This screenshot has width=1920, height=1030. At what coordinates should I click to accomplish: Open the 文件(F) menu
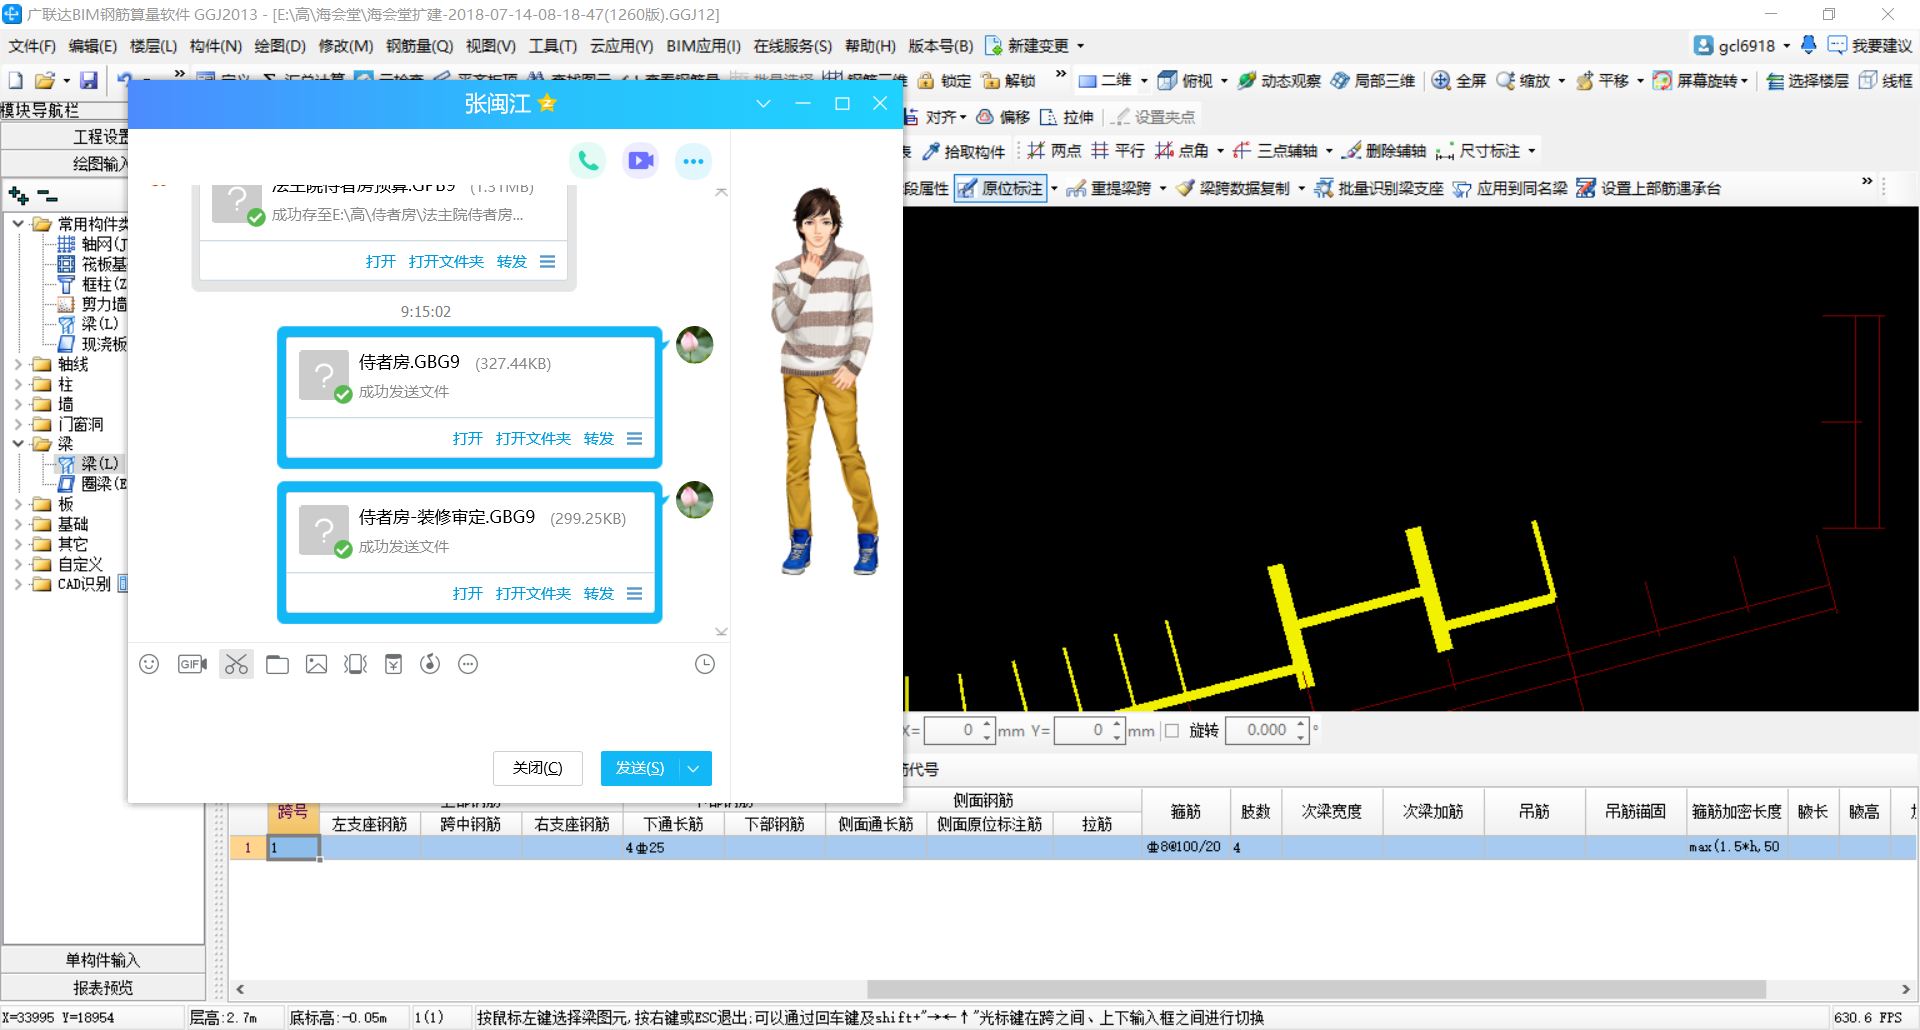pyautogui.click(x=32, y=46)
